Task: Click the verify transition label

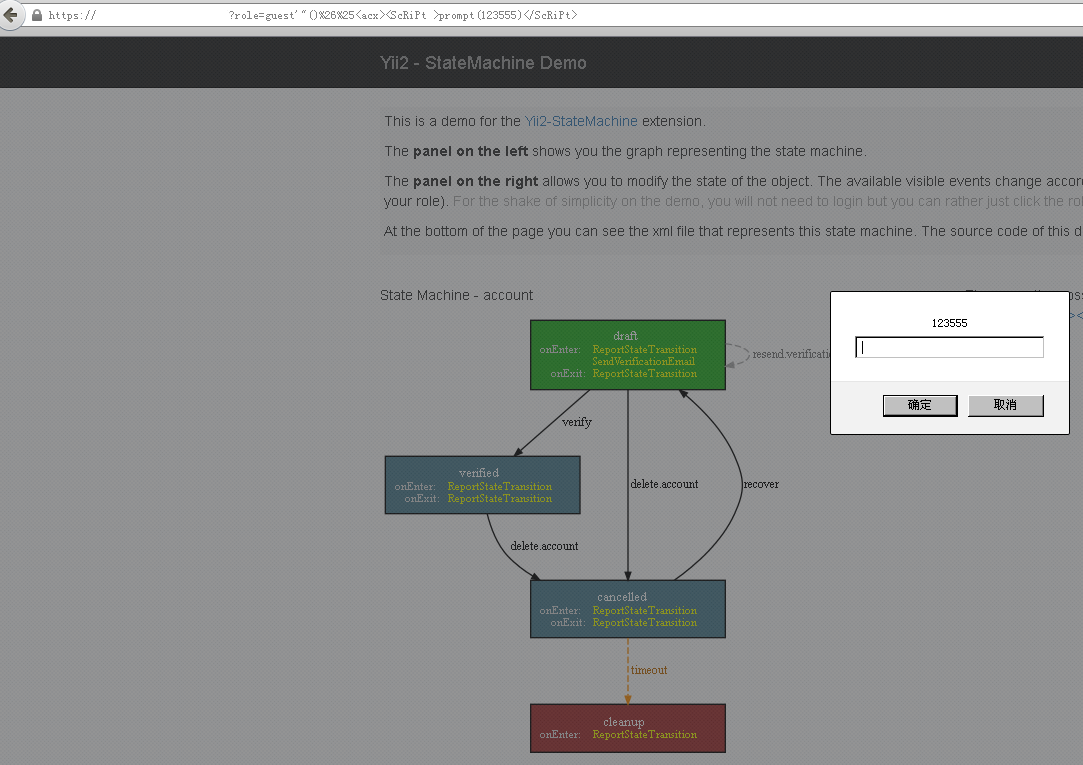Action: pyautogui.click(x=576, y=422)
